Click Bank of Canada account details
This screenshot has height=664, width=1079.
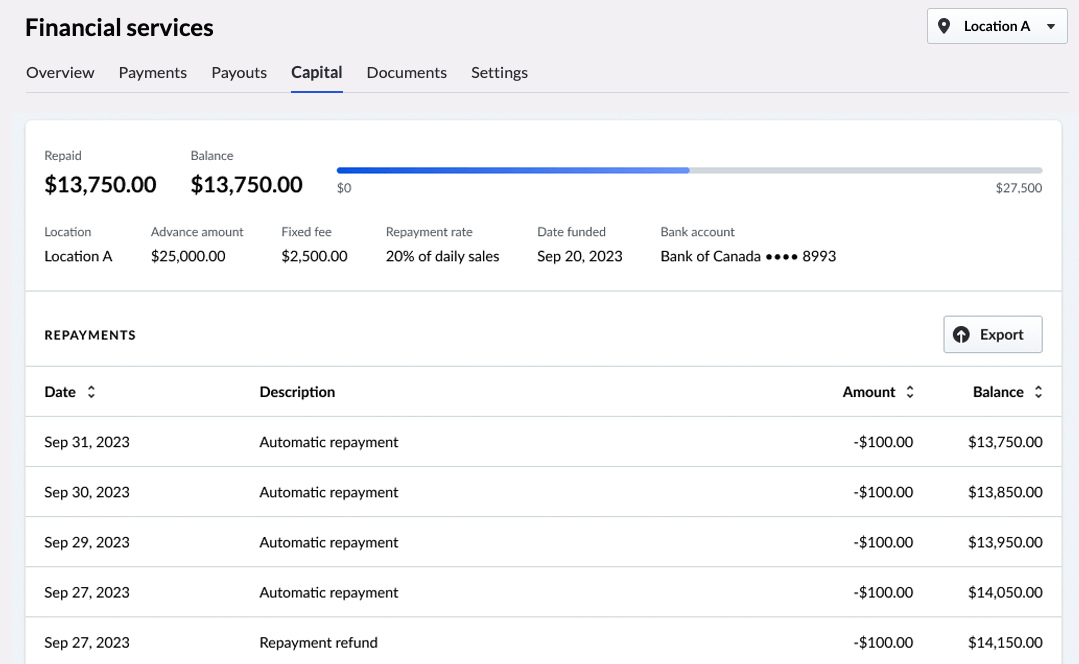click(748, 256)
